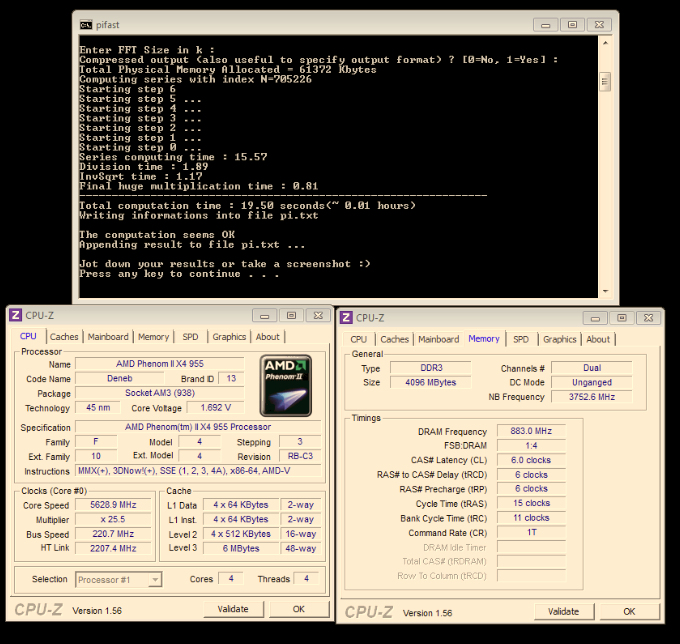680x644 pixels.
Task: Switch to CPU tab in right CPU-Z window
Action: (x=359, y=339)
